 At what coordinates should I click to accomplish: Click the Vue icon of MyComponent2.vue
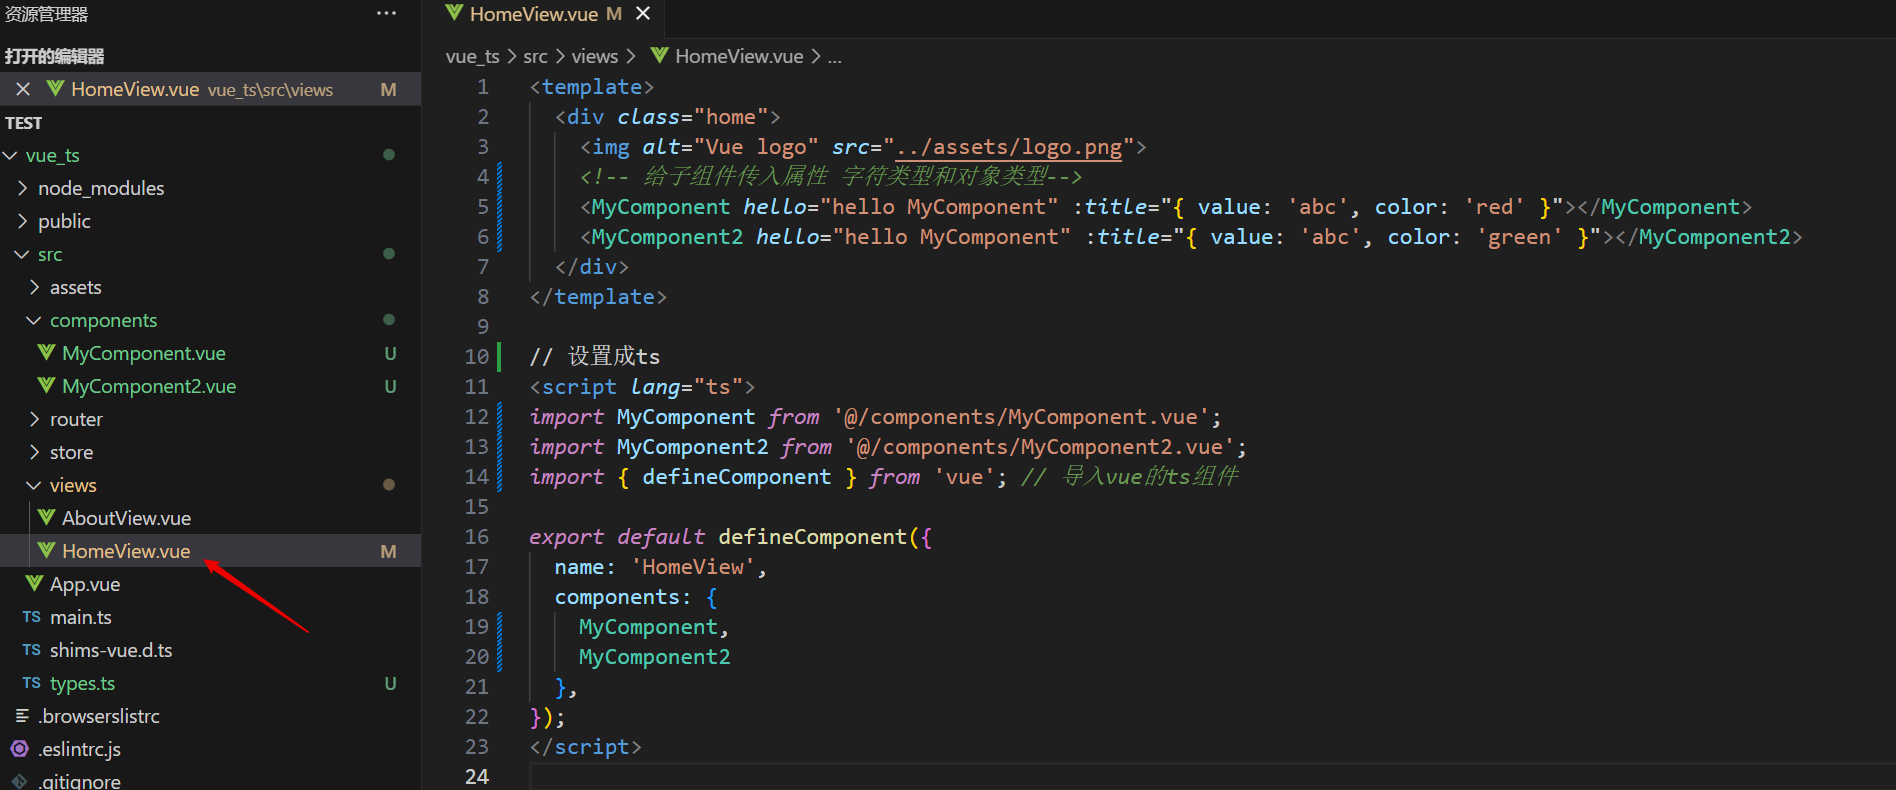tap(46, 386)
